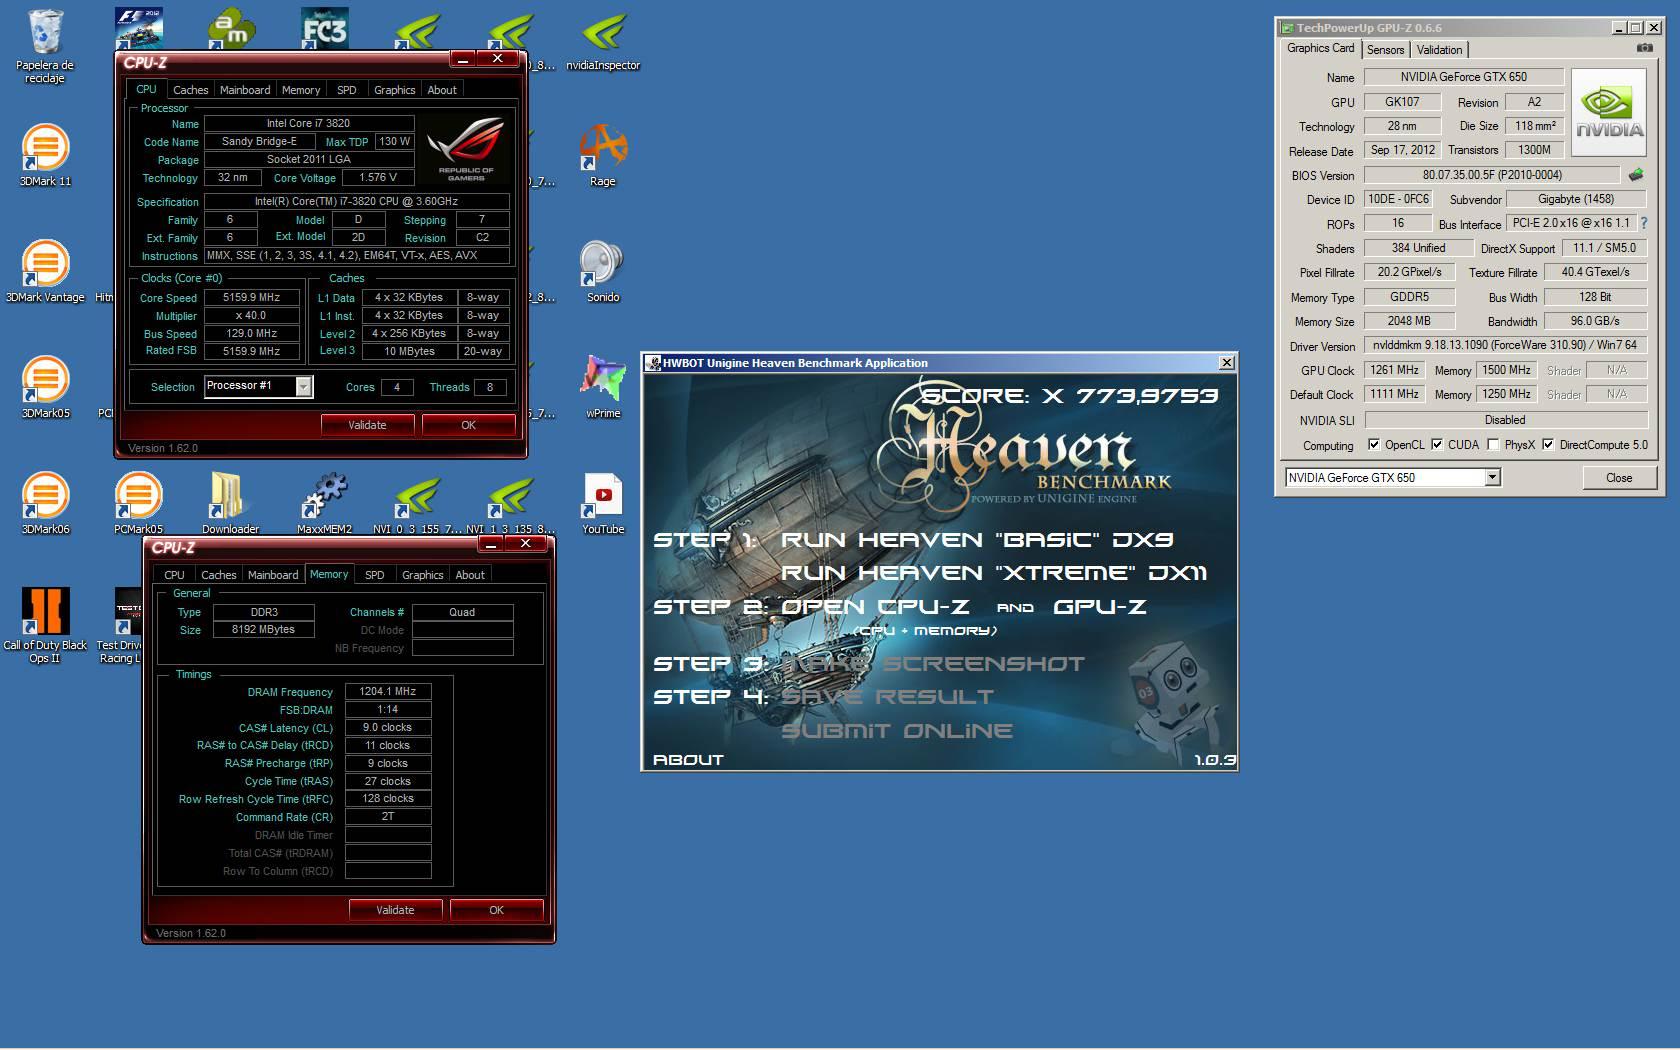Open the Sonido speaker shortcut
This screenshot has width=1680, height=1050.
coord(603,271)
